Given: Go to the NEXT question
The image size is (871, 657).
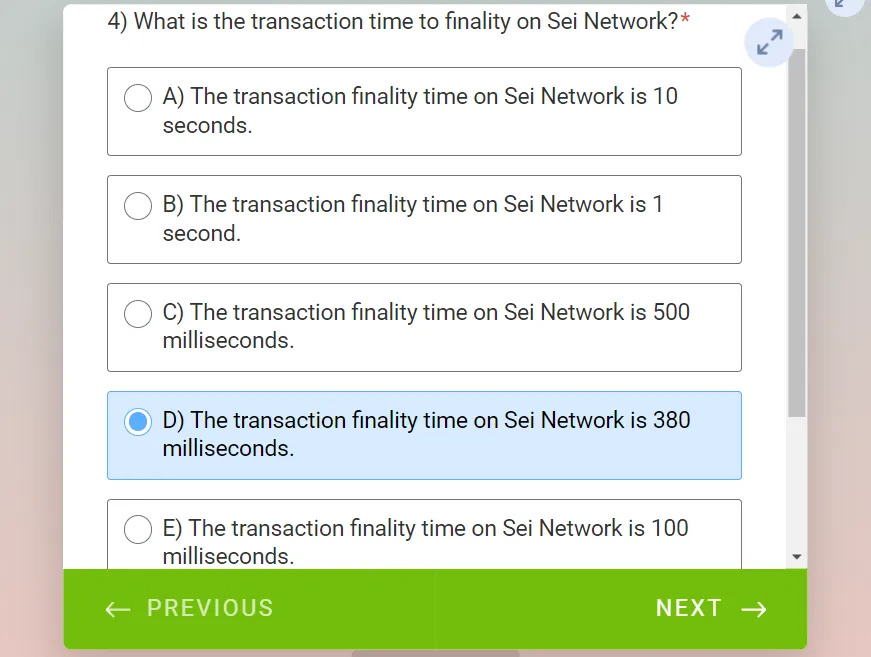Looking at the screenshot, I should (711, 609).
